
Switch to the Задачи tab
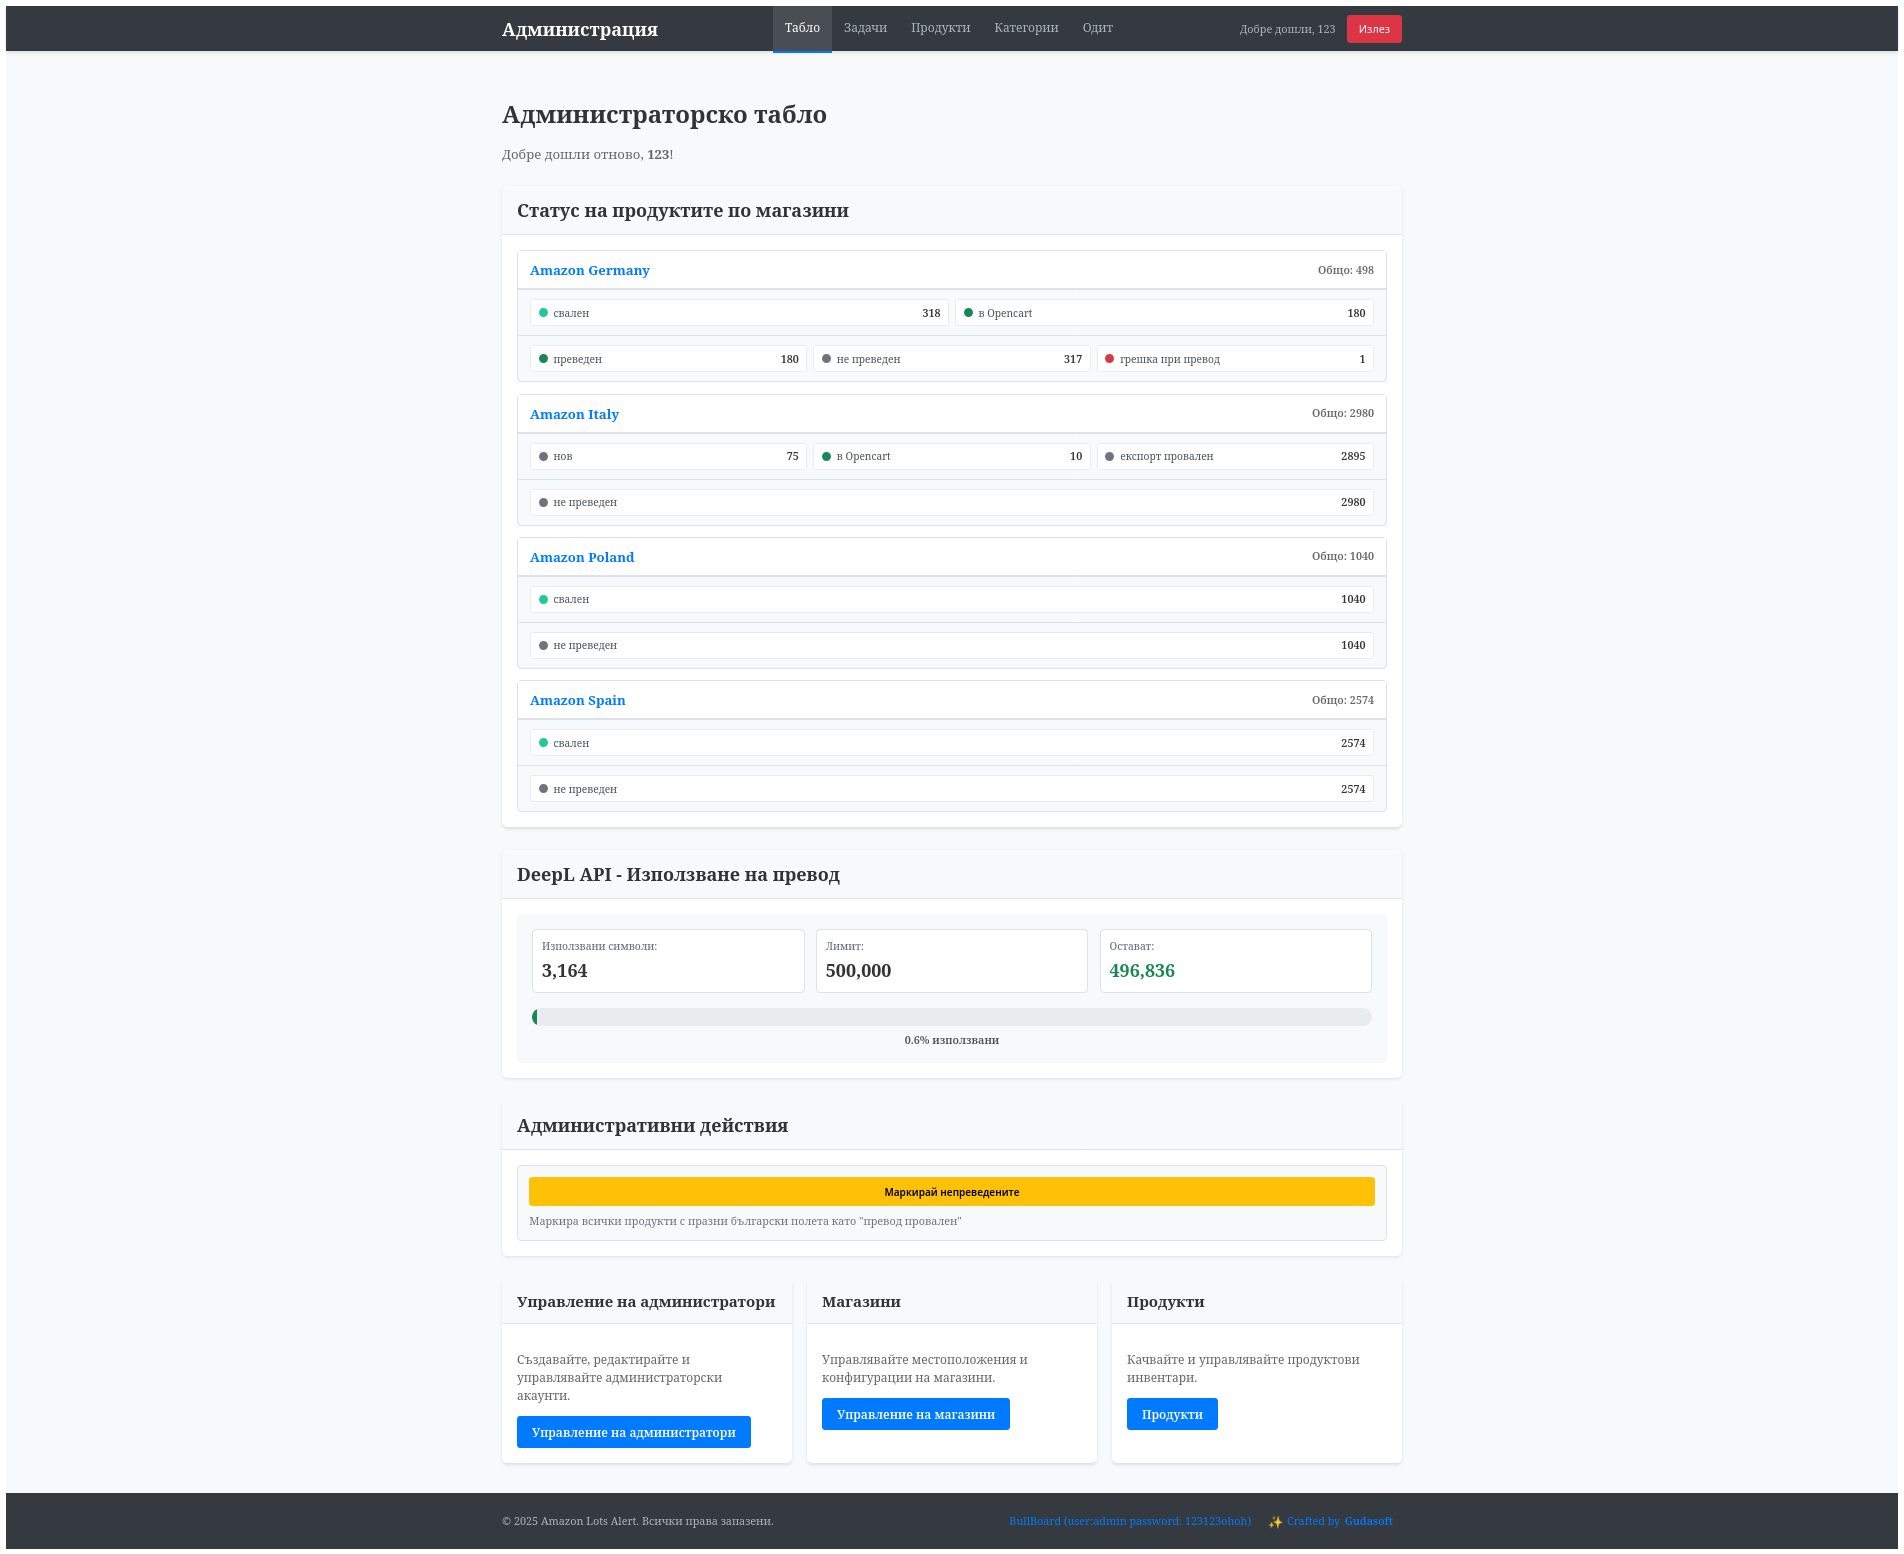pos(864,28)
